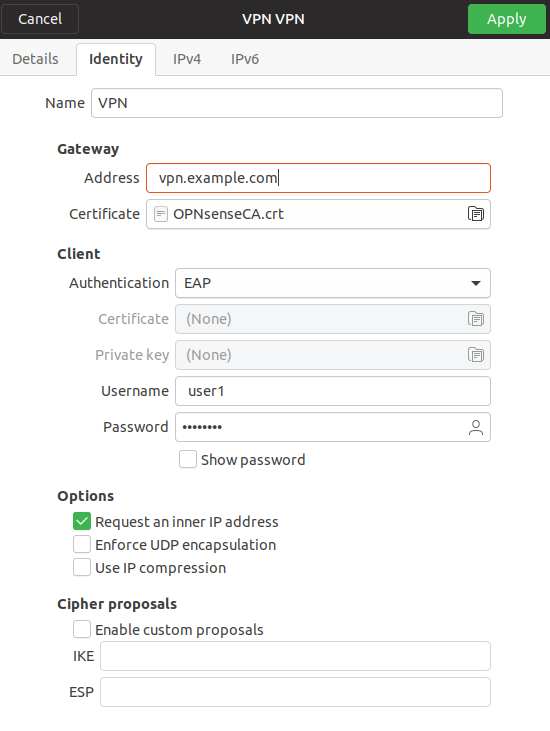Image resolution: width=550 pixels, height=731 pixels.
Task: Enable Enforce UDP encapsulation
Action: click(82, 544)
